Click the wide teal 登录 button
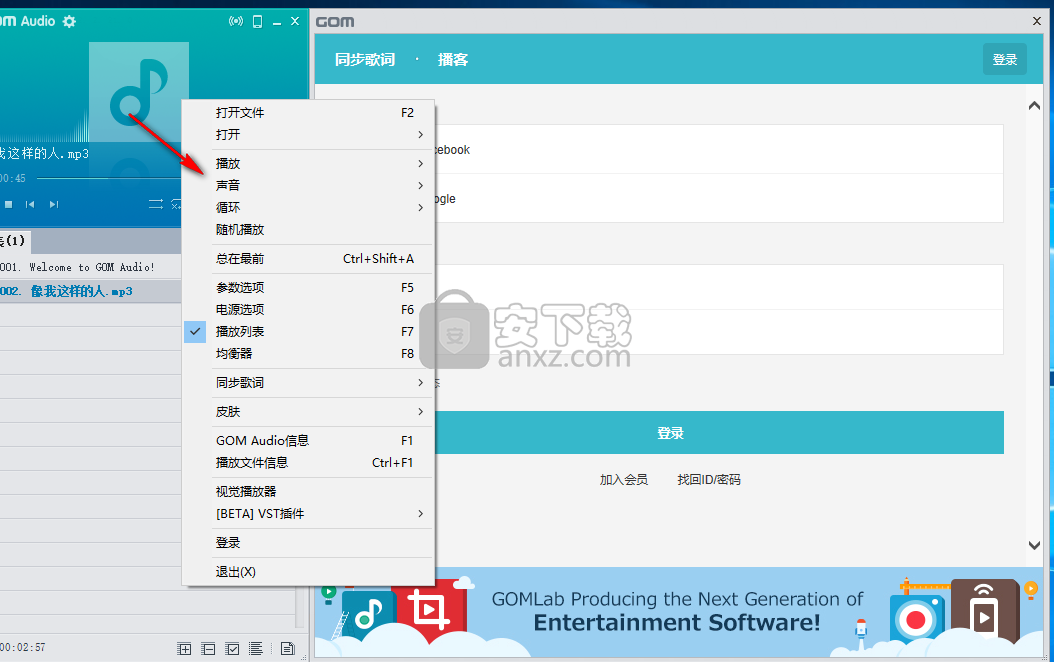 pos(670,433)
